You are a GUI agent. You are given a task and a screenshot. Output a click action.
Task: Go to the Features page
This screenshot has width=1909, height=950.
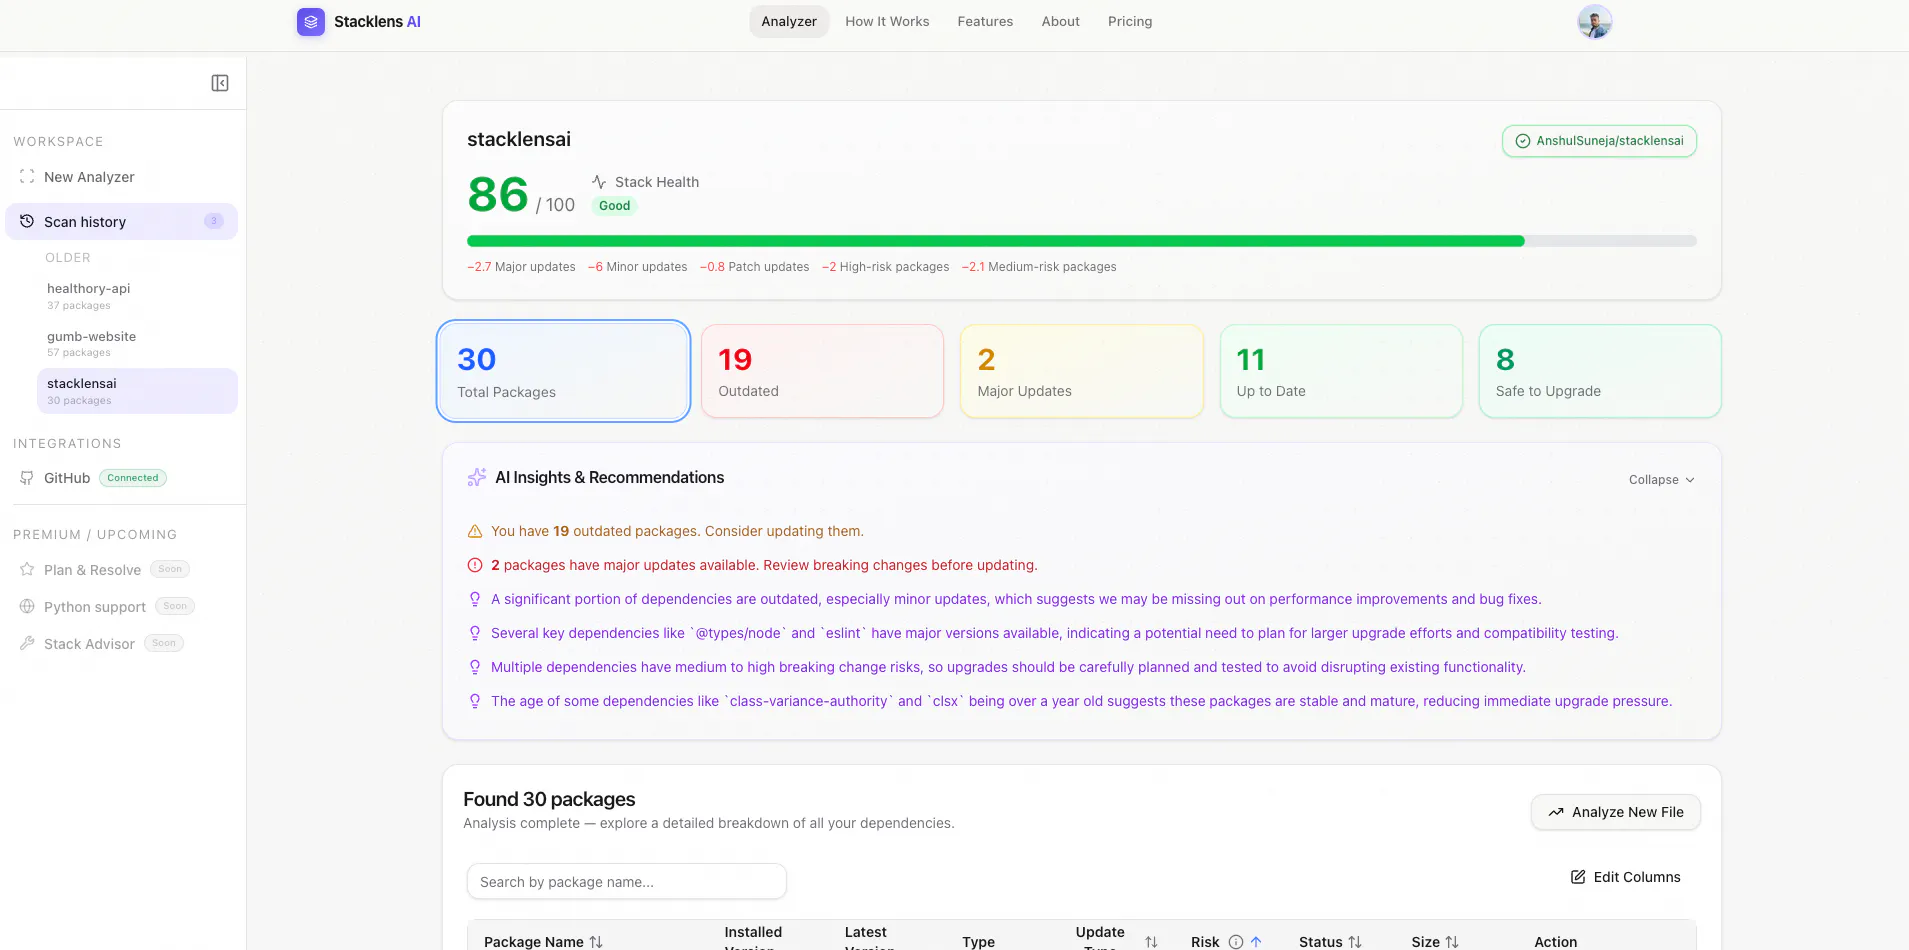click(x=985, y=22)
